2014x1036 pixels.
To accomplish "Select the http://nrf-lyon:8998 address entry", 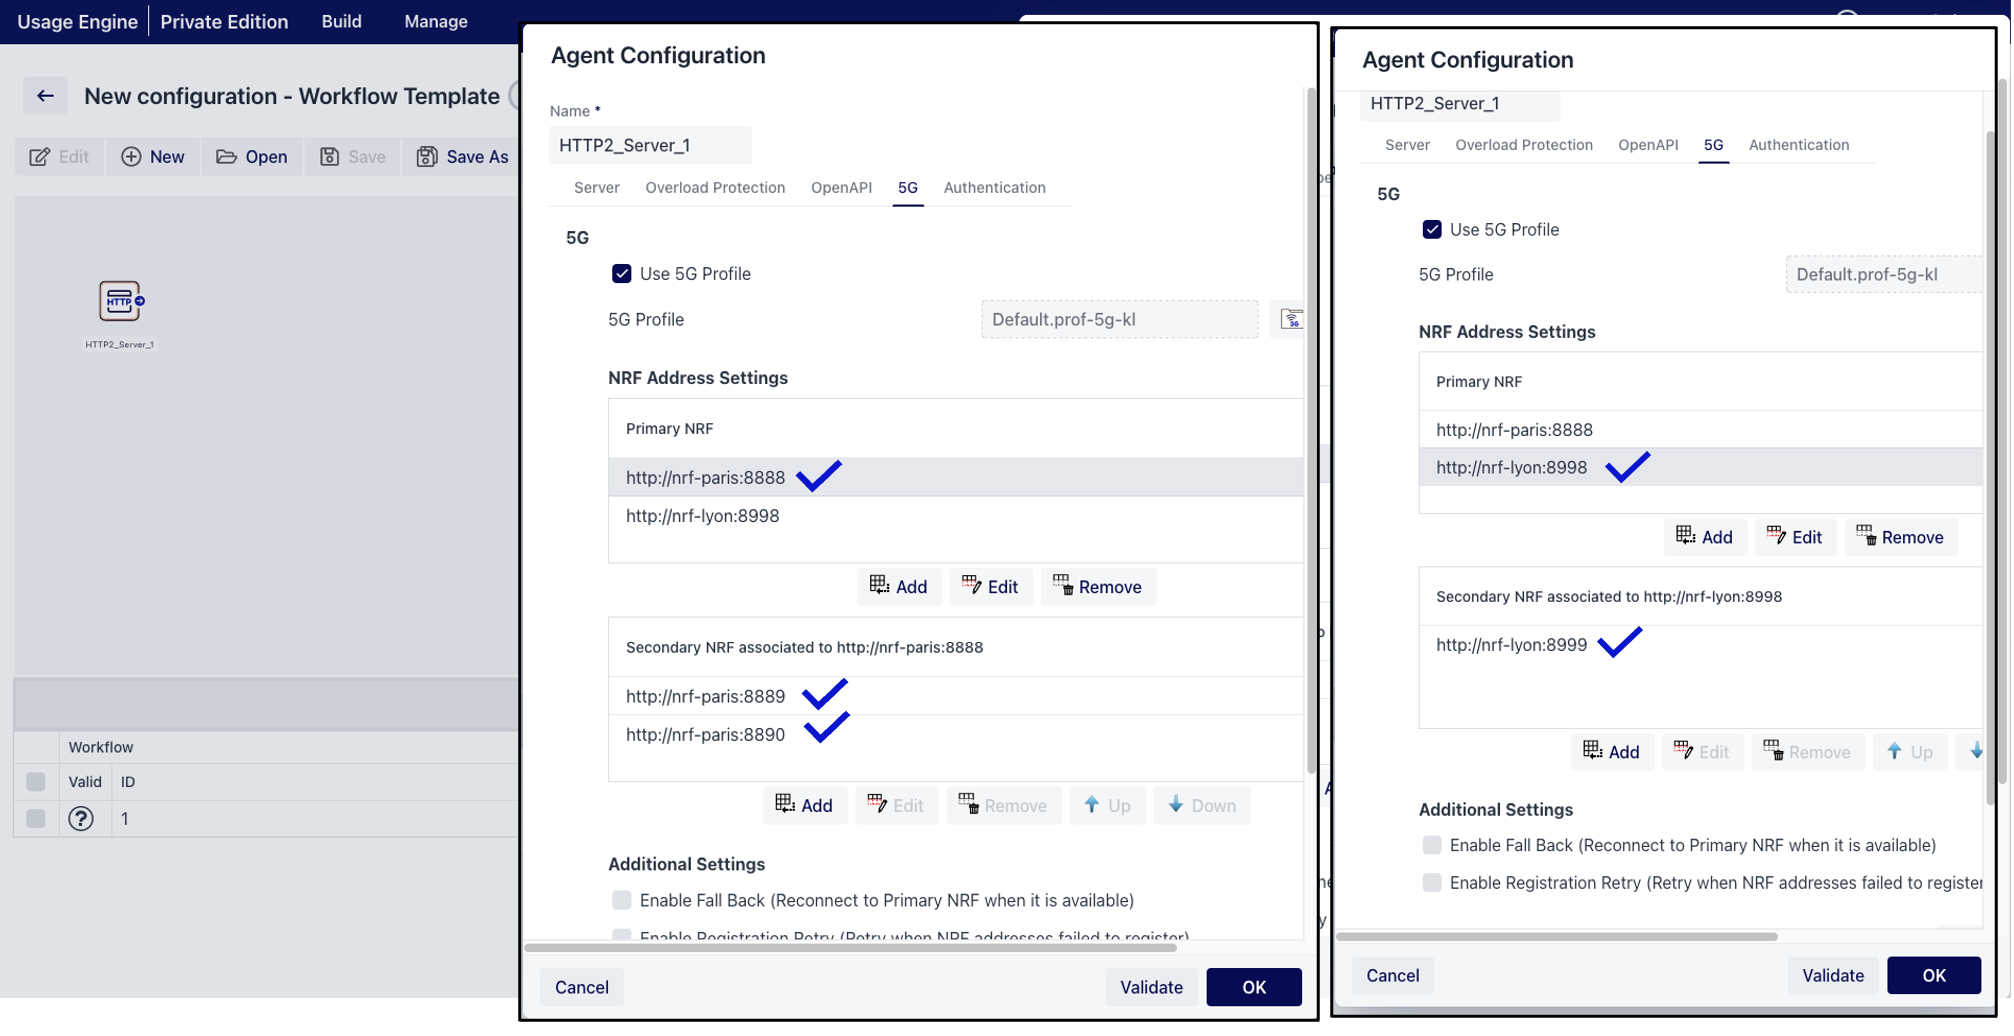I will pyautogui.click(x=703, y=516).
